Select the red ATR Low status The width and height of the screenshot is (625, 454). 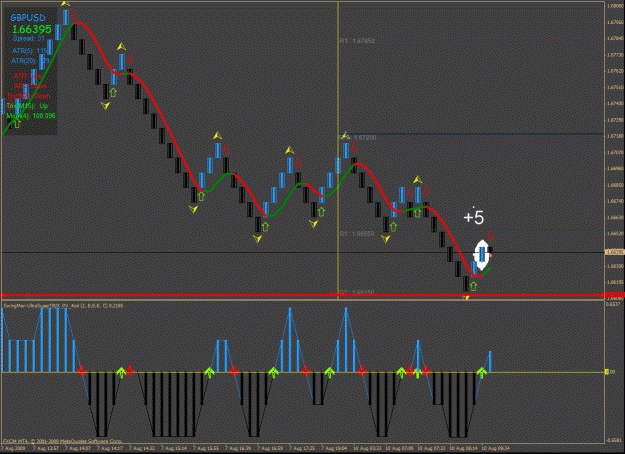click(x=28, y=76)
